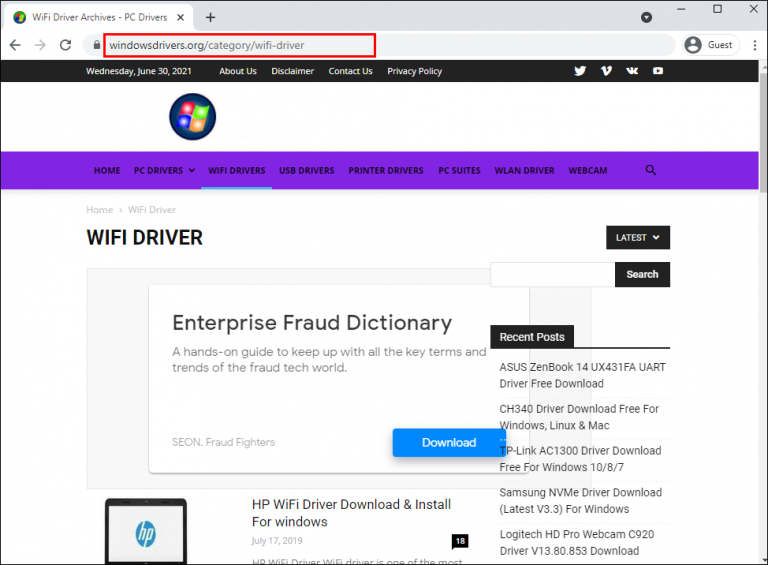Open the Vimeo social icon
Image resolution: width=768 pixels, height=565 pixels.
pyautogui.click(x=606, y=71)
